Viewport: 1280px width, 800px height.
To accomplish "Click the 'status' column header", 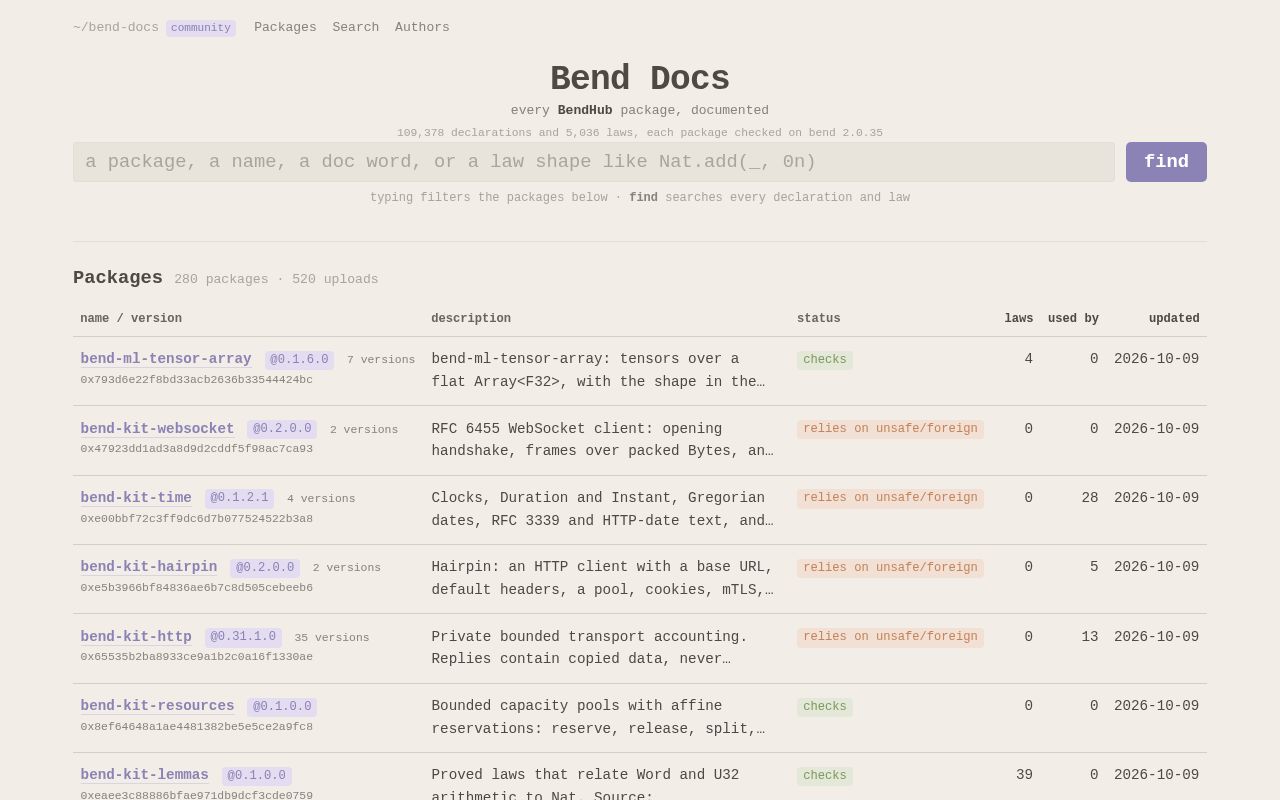I will 819,319.
